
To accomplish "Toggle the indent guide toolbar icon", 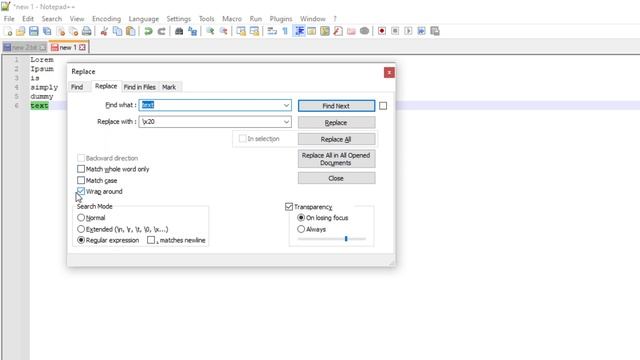I will [x=299, y=31].
